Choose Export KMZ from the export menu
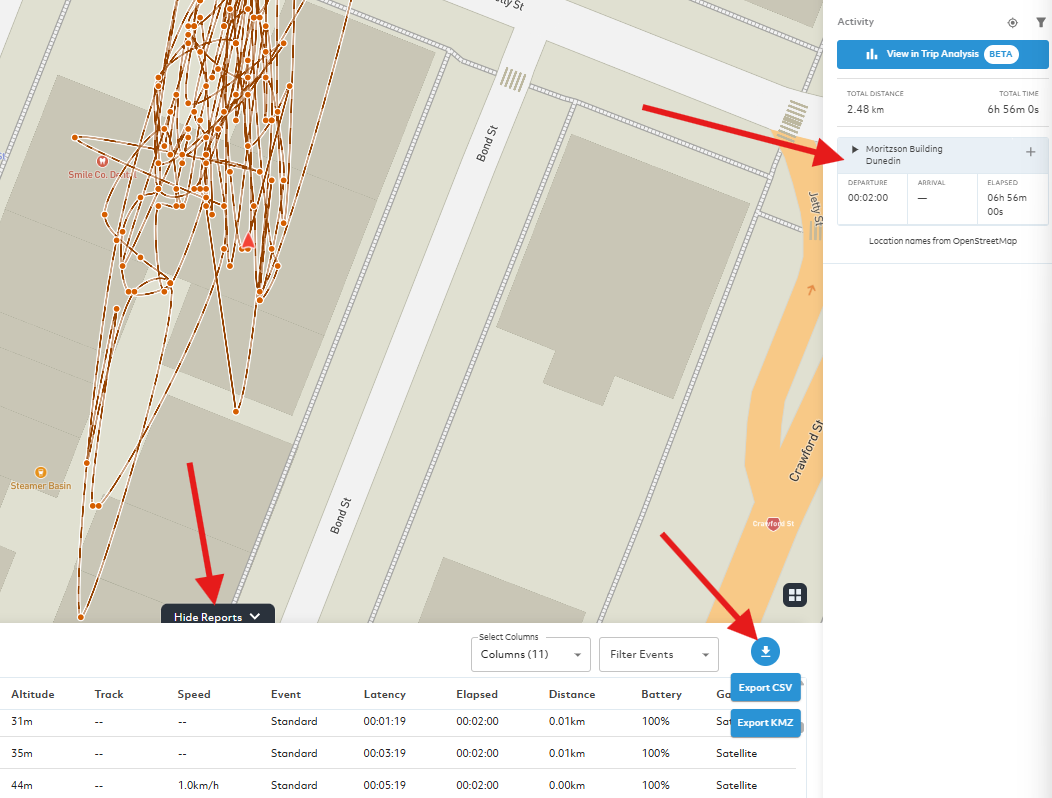1052x798 pixels. pos(767,723)
